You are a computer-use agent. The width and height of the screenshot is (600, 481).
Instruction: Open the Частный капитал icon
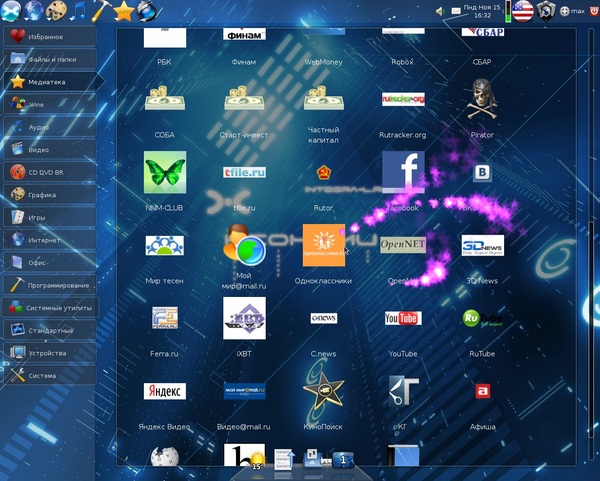pos(323,98)
